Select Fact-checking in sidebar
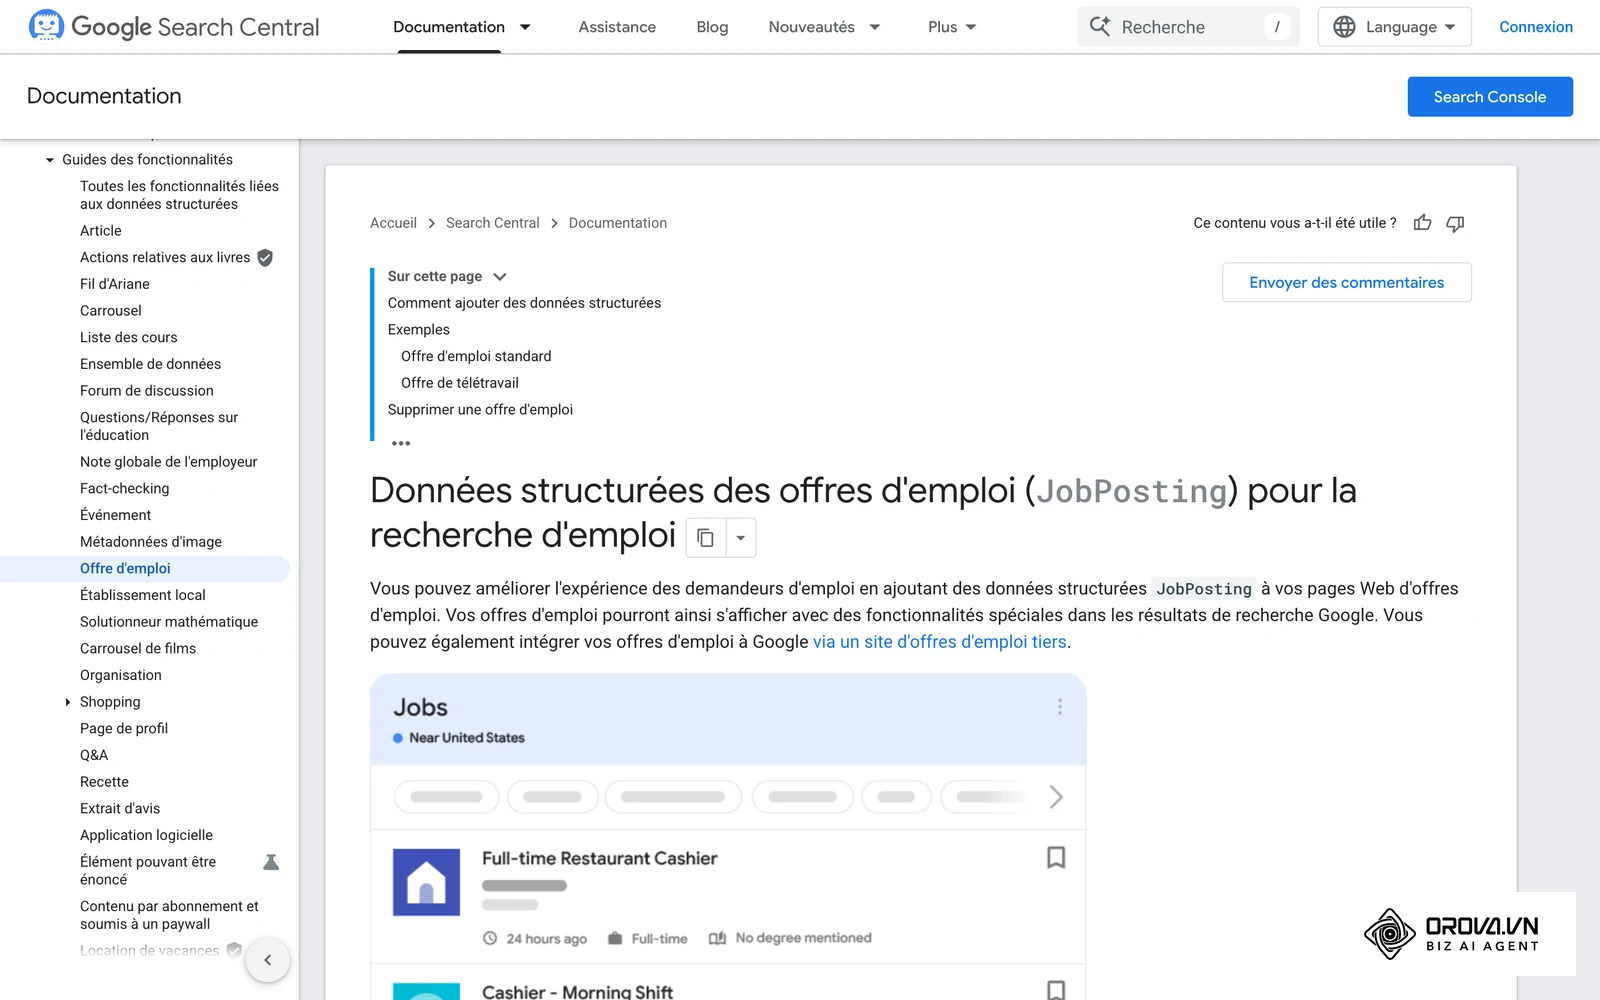Screen dimensions: 1600x1000 pos(125,489)
